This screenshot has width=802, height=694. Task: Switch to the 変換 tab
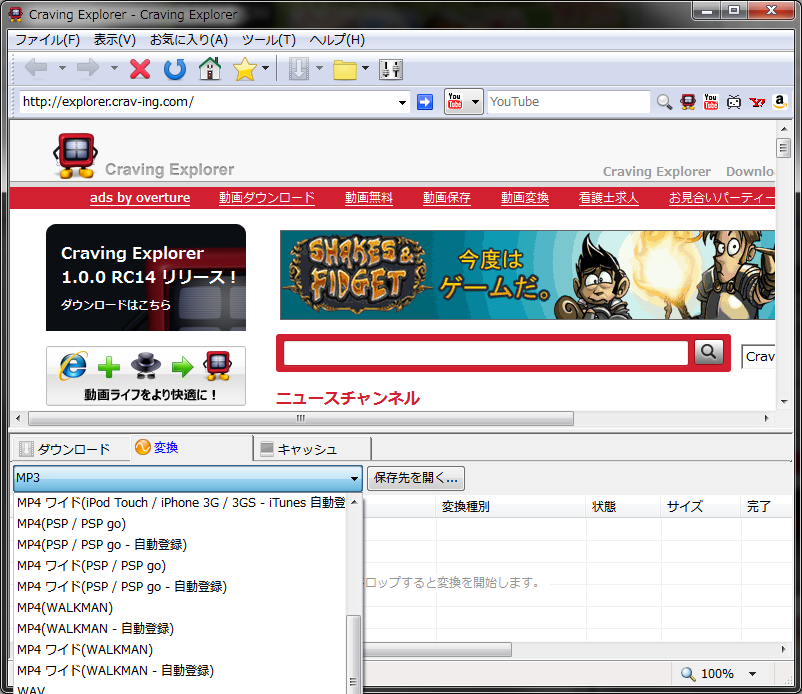coord(191,447)
